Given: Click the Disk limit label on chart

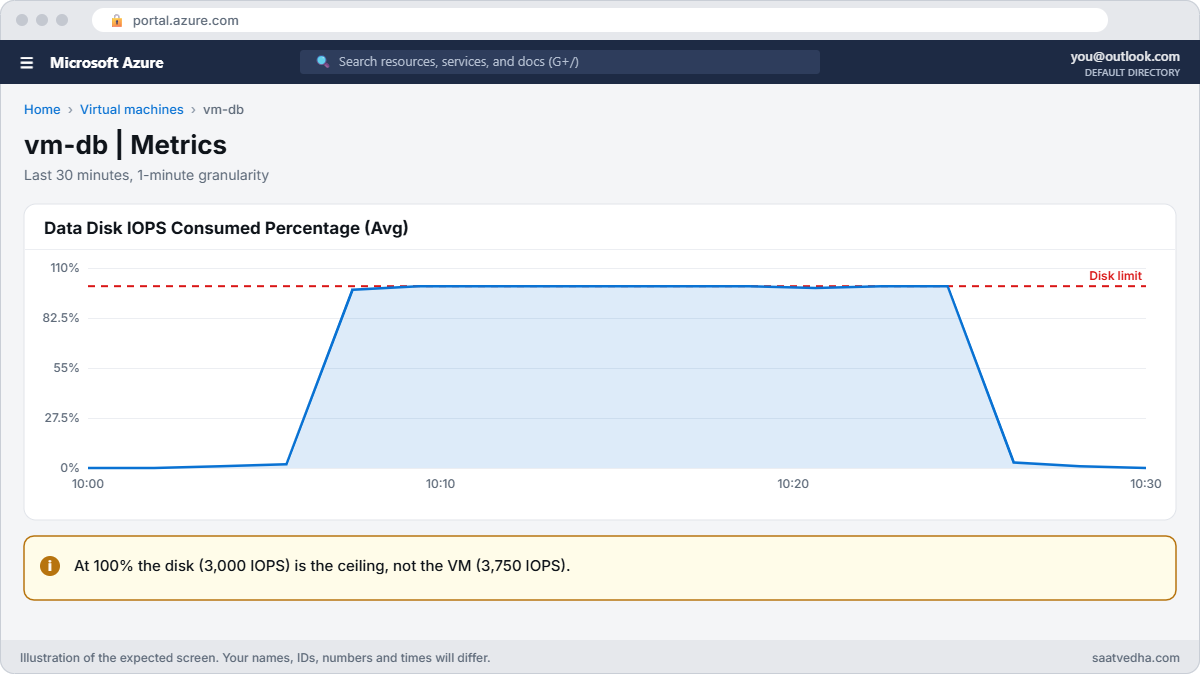Looking at the screenshot, I should (1115, 276).
